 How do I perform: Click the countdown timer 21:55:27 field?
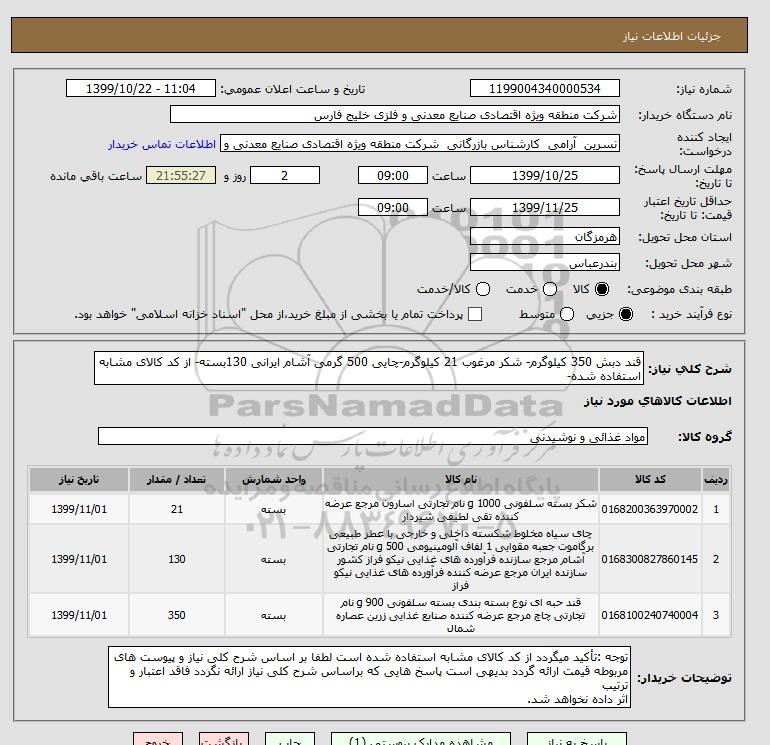(x=181, y=175)
